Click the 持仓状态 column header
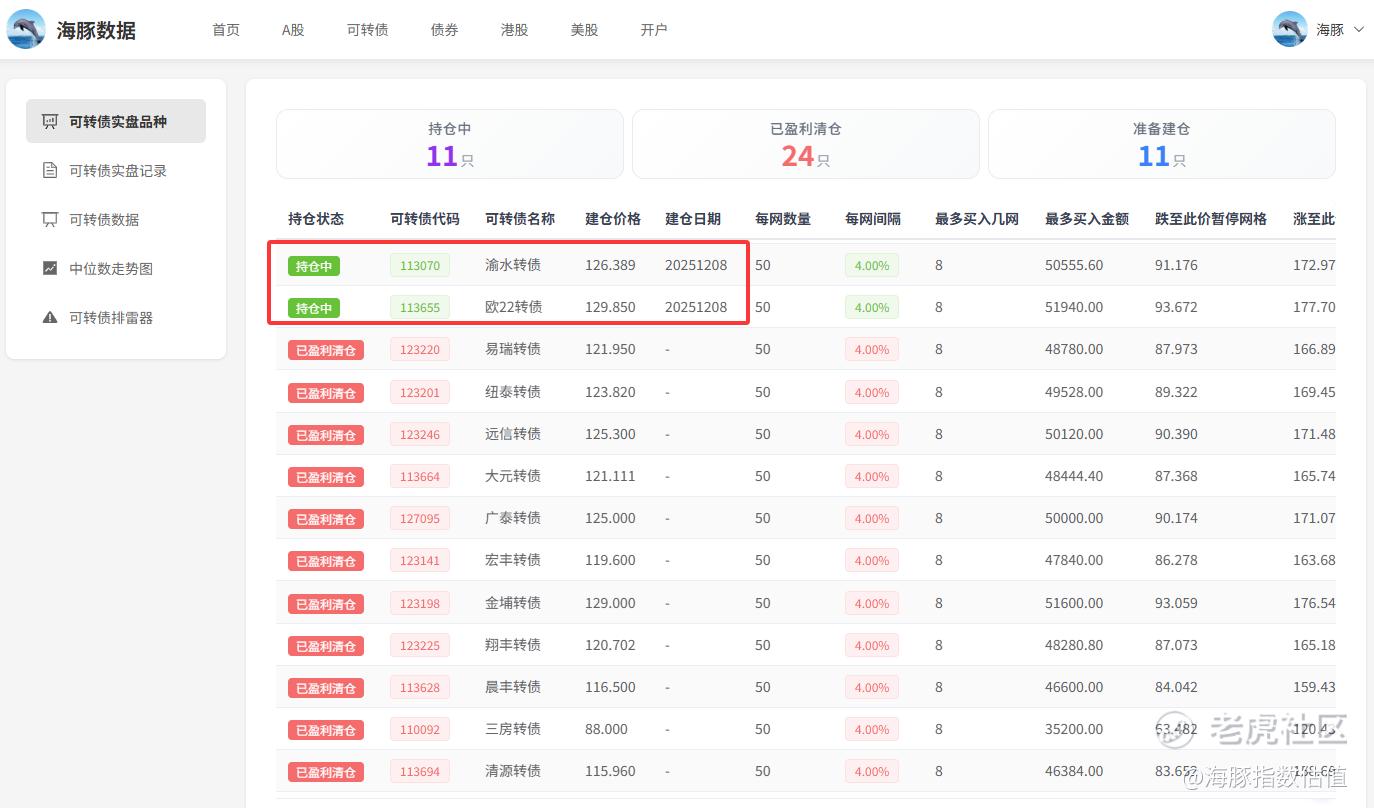Viewport: 1374px width, 808px height. 316,218
